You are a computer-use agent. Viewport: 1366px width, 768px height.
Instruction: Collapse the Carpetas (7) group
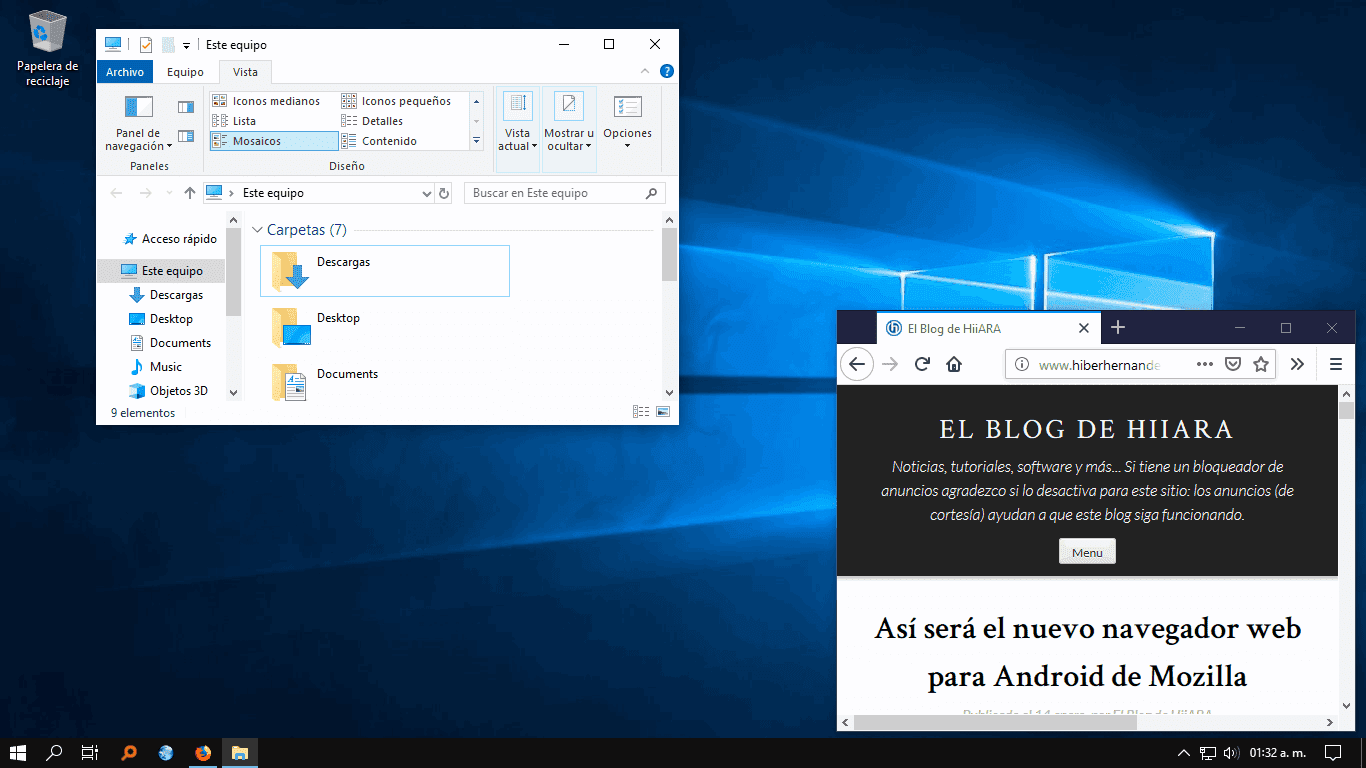click(257, 230)
